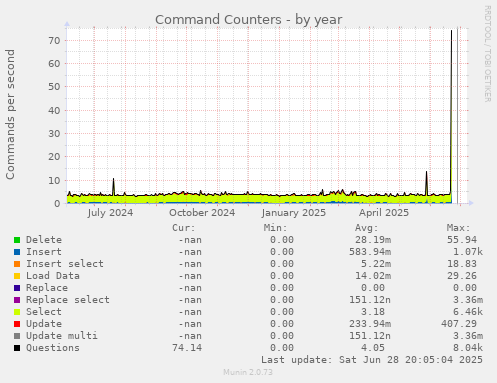Click the chart title Command Counters - by year
The height and width of the screenshot is (383, 497).
coord(249,20)
